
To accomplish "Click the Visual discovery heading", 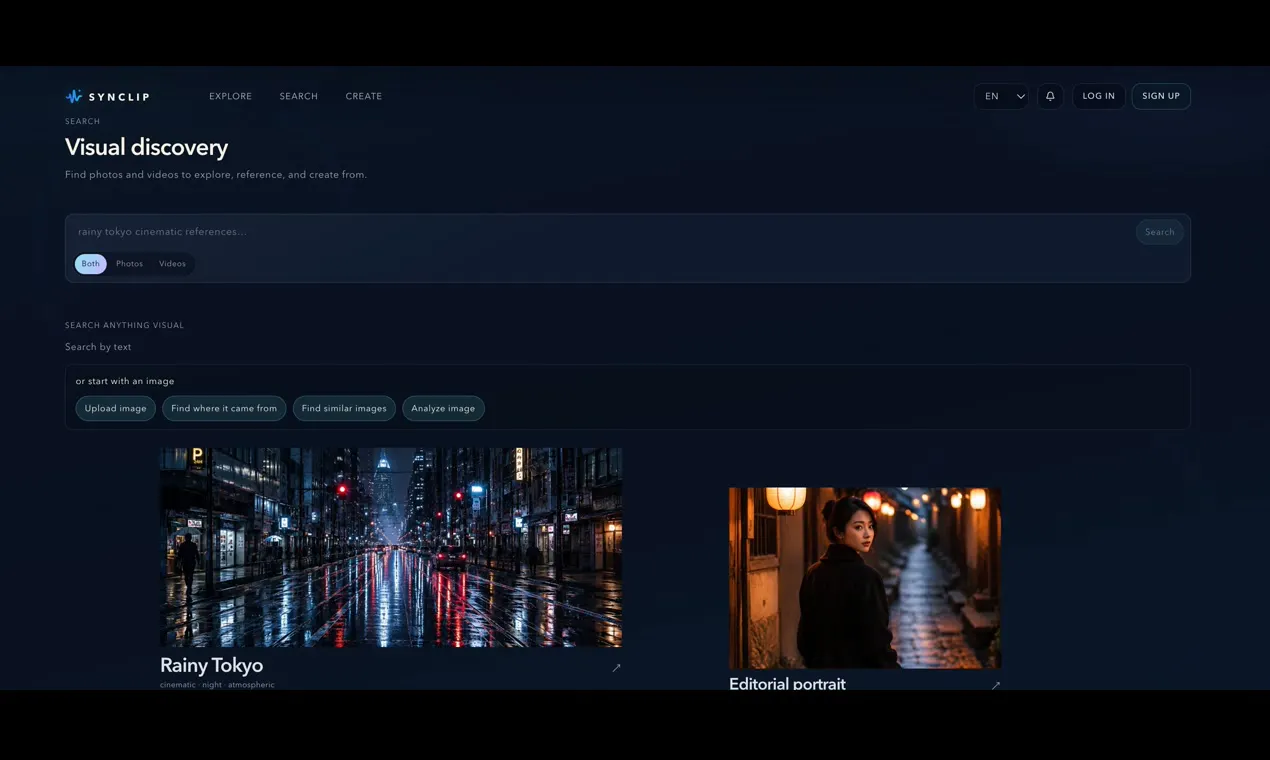I will click(147, 147).
